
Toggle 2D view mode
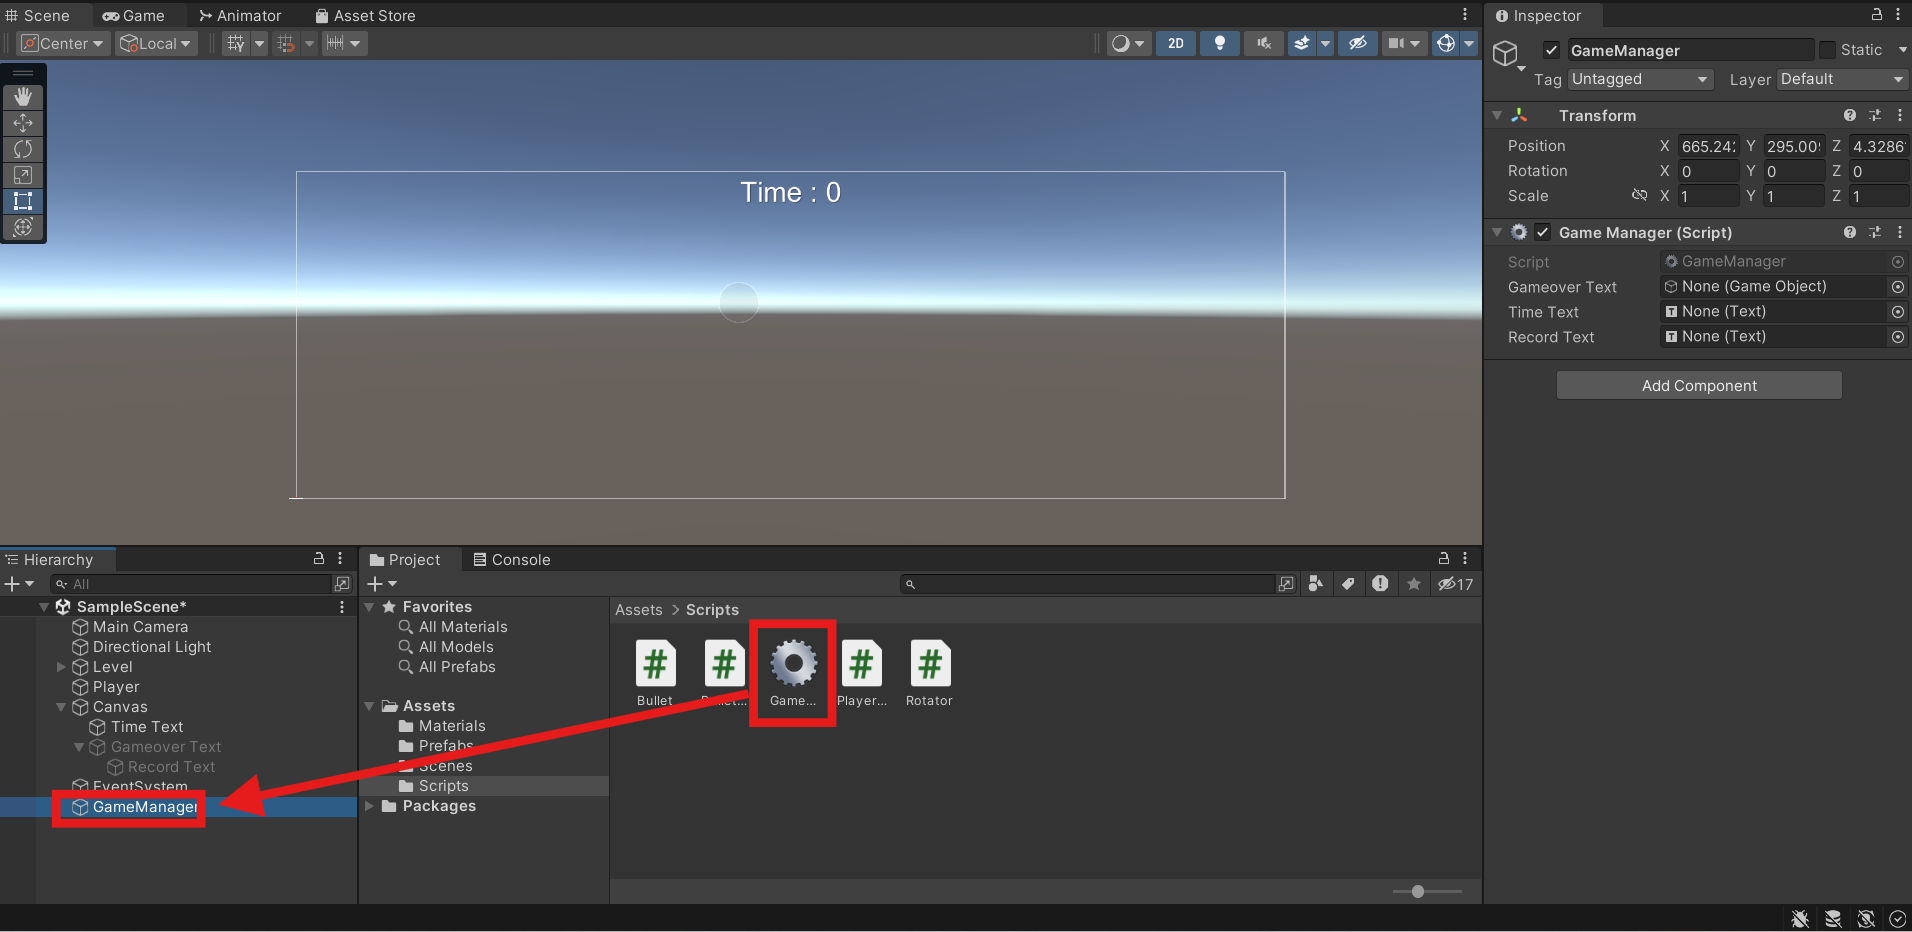click(1176, 43)
